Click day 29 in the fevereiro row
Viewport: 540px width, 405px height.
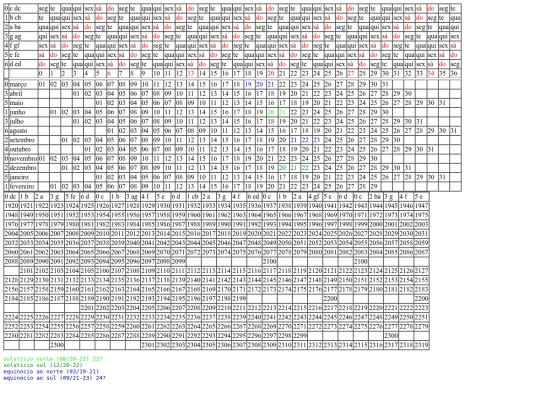(374, 187)
